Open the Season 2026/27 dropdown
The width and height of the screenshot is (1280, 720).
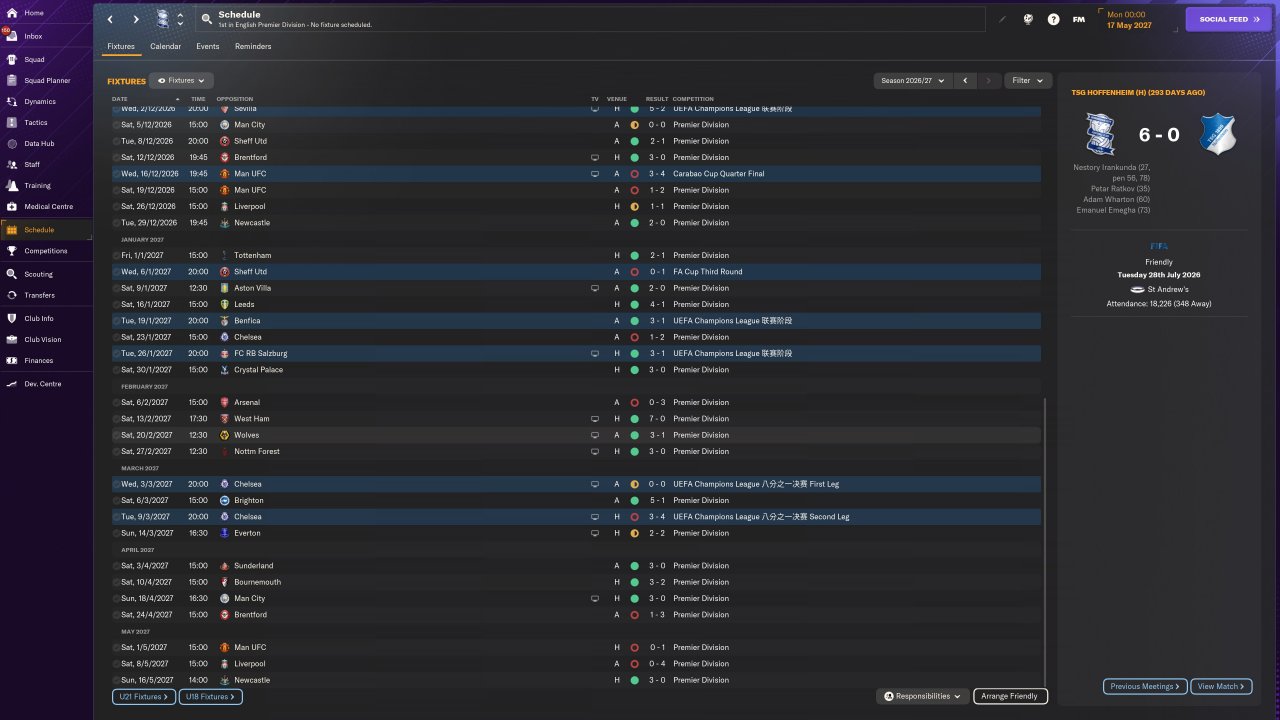pyautogui.click(x=911, y=80)
